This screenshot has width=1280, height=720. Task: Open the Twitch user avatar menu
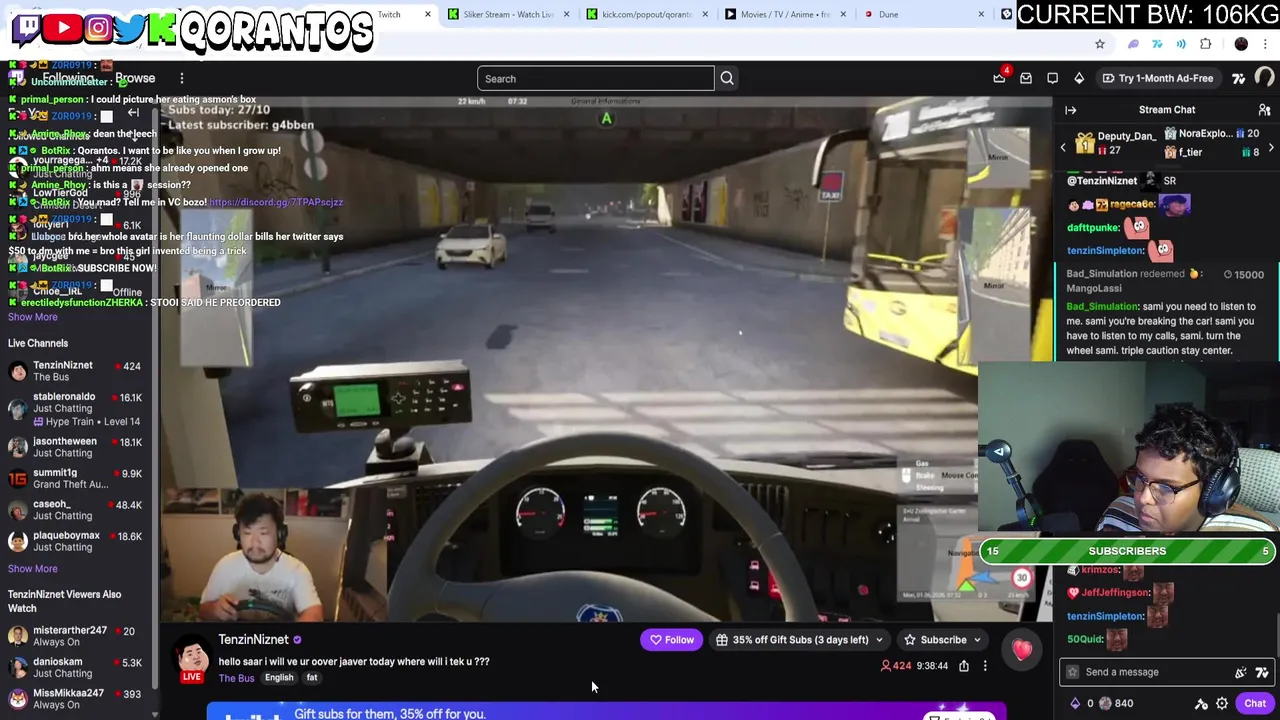coord(1264,78)
